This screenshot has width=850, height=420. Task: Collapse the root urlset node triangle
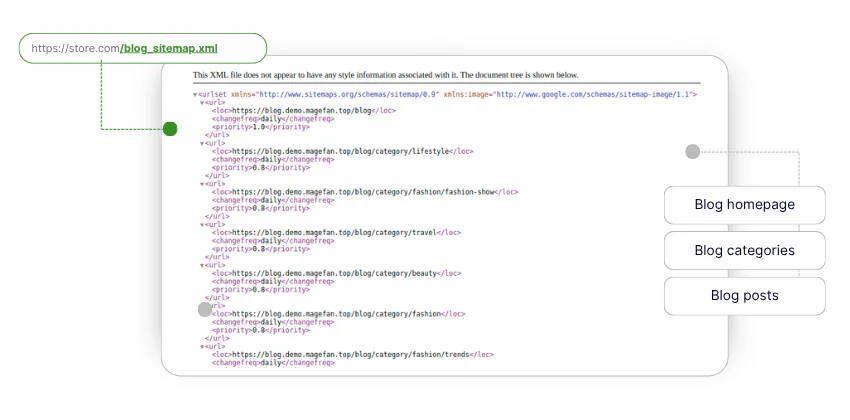click(x=196, y=94)
